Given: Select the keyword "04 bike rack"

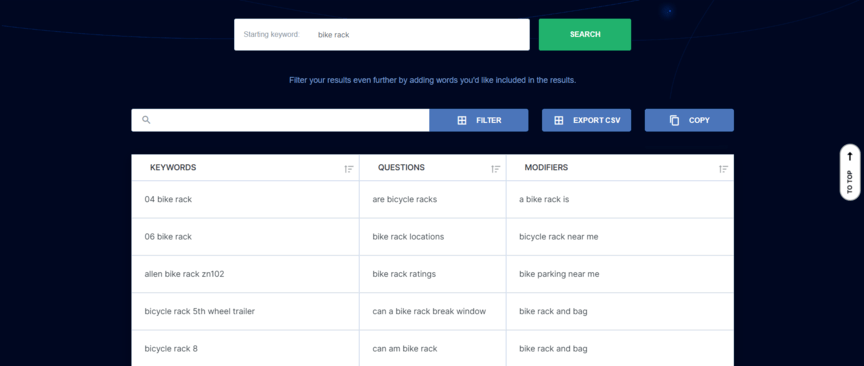Looking at the screenshot, I should (x=168, y=200).
